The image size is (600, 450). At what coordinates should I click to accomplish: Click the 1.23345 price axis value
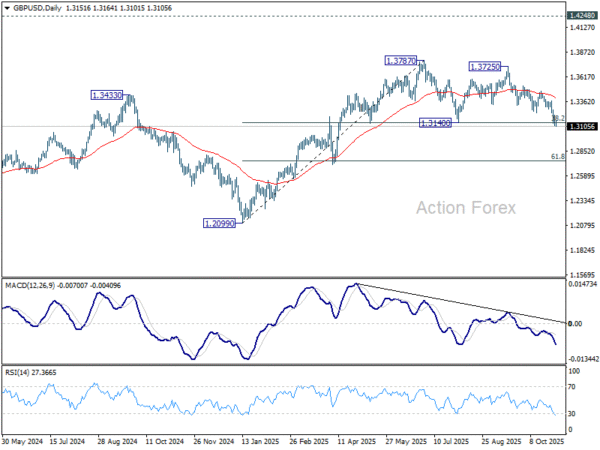(x=582, y=201)
